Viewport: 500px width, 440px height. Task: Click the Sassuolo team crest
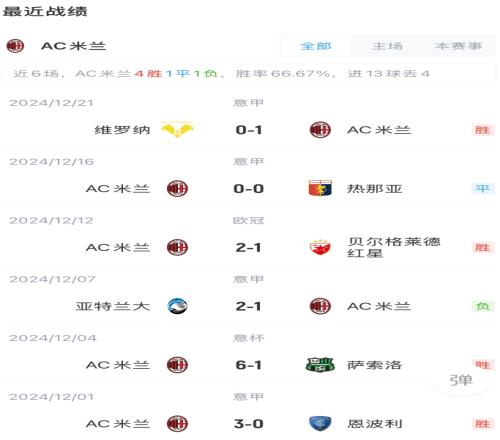[x=320, y=365]
